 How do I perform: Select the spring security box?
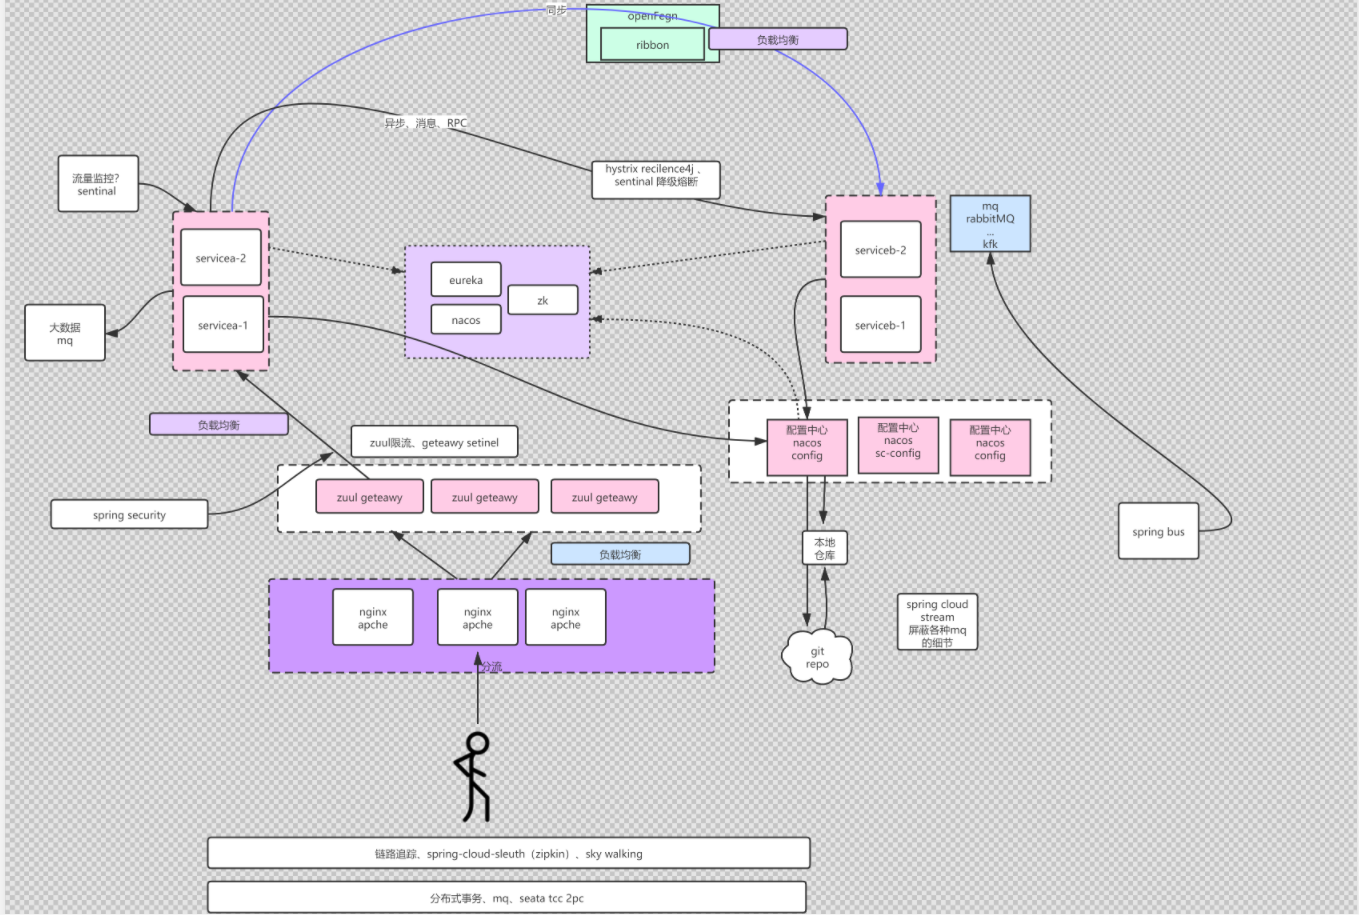click(129, 514)
